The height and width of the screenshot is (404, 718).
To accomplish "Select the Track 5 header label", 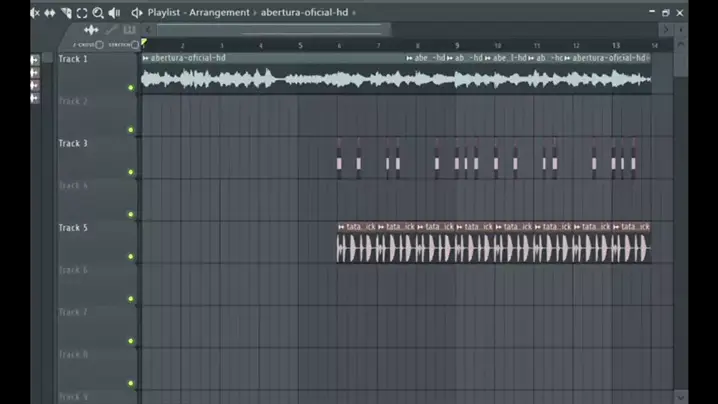I will pos(73,228).
